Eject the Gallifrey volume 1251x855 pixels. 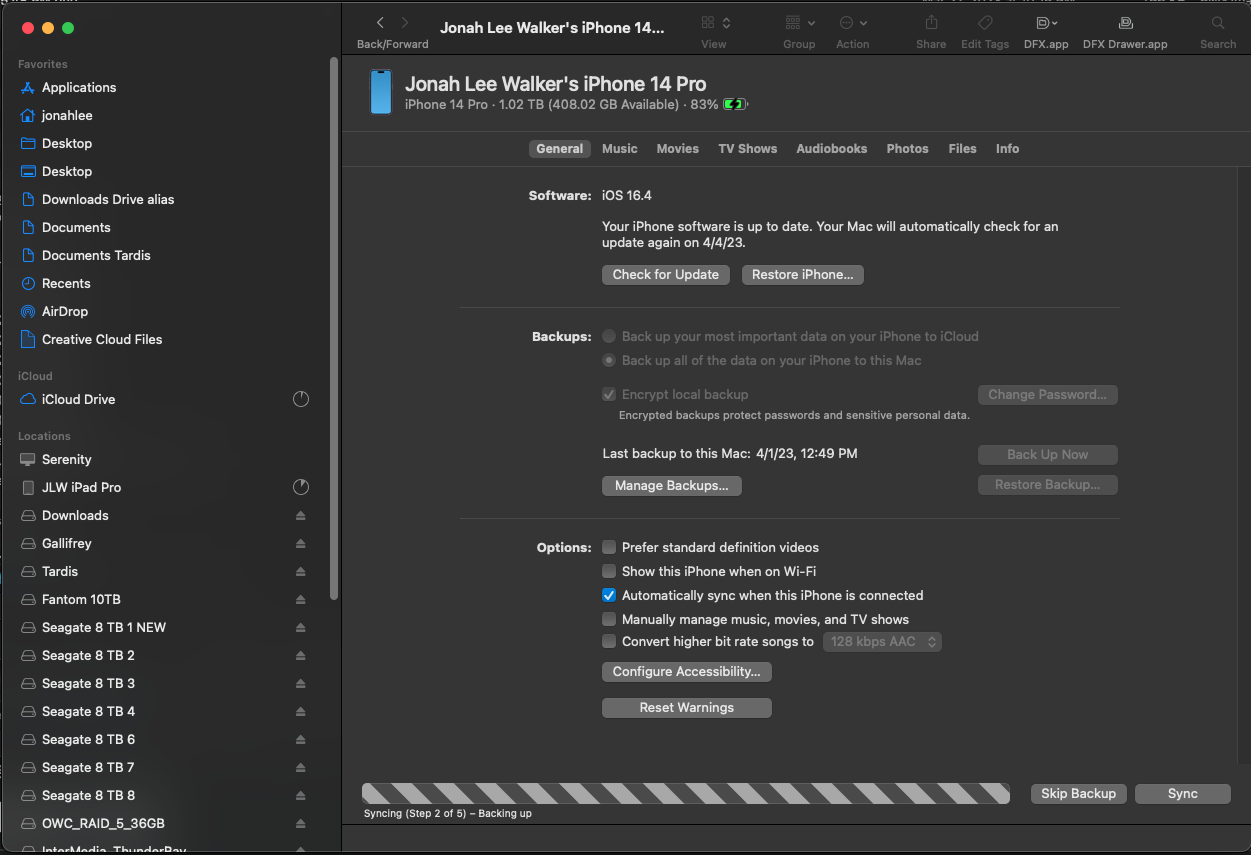[301, 543]
